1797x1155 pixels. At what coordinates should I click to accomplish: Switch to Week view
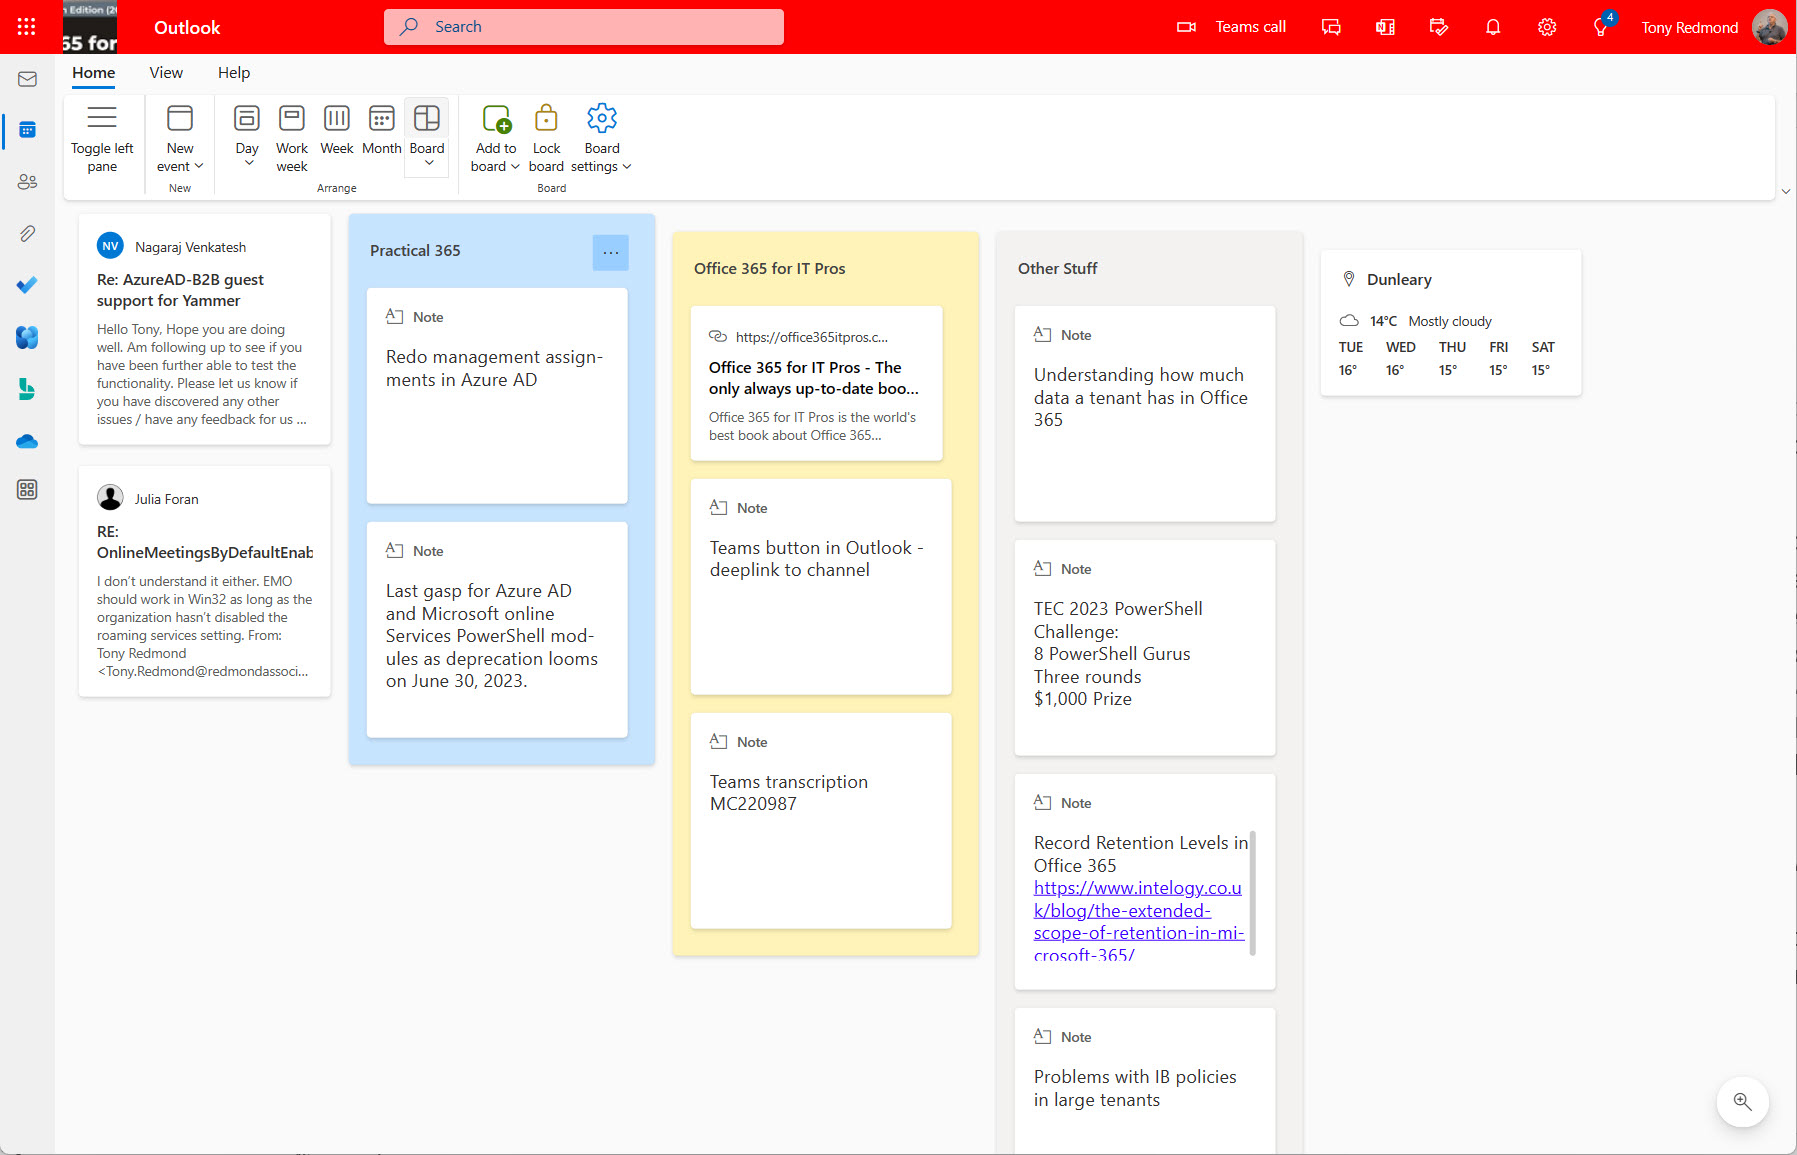[337, 130]
